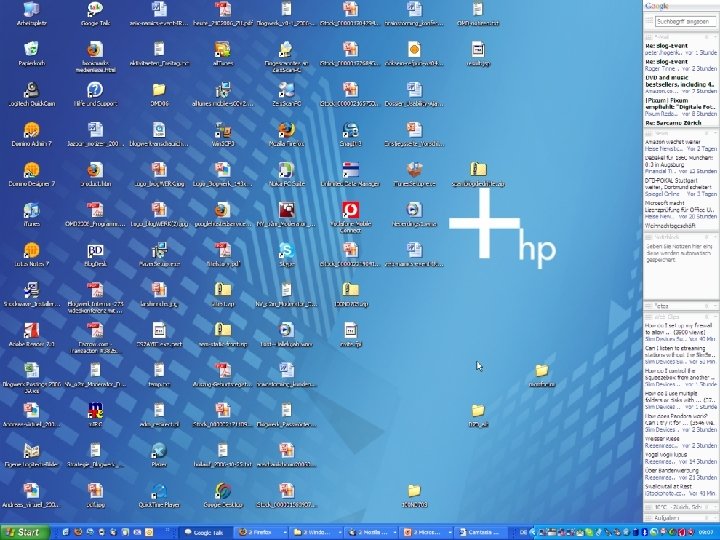Screen dimensions: 720x540
Task: Select the iTunes desktop shortcut
Action: coord(31,215)
